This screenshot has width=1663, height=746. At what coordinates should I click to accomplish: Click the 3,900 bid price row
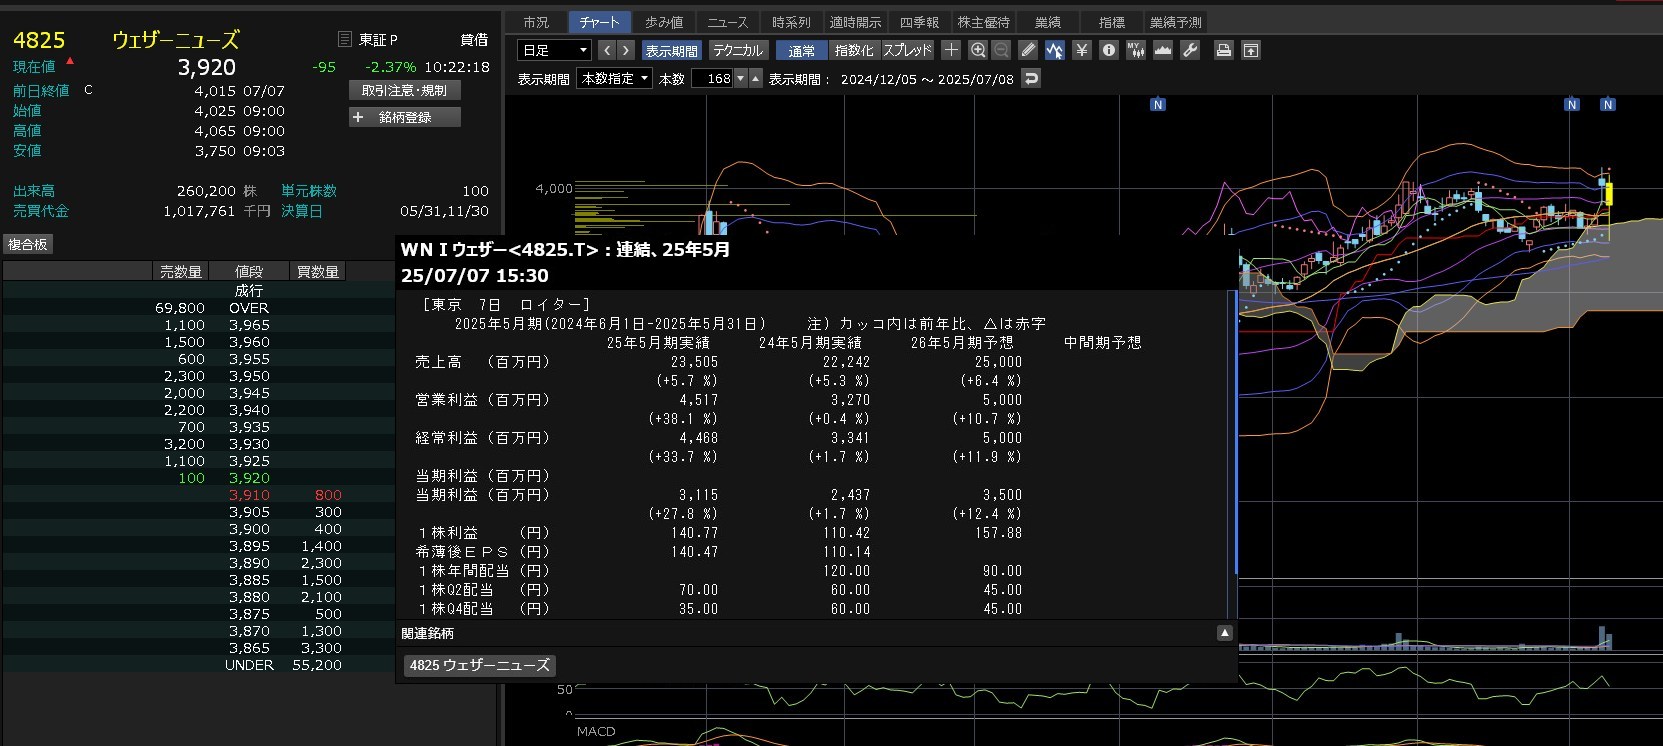click(249, 529)
